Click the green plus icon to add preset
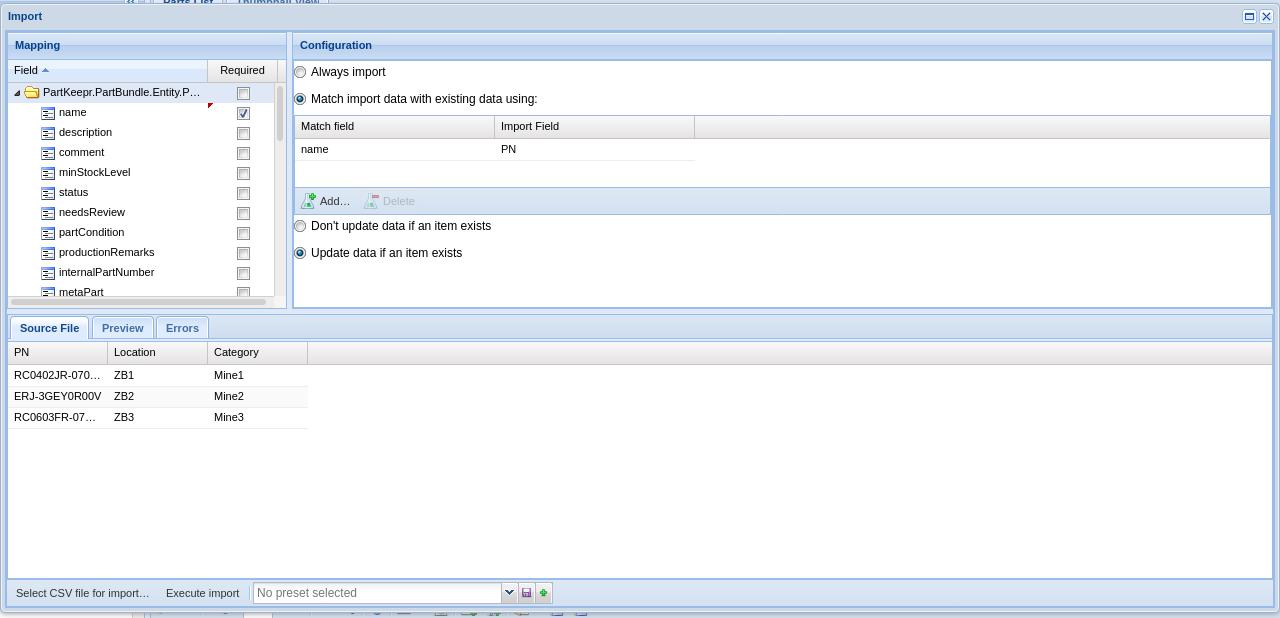 [543, 593]
